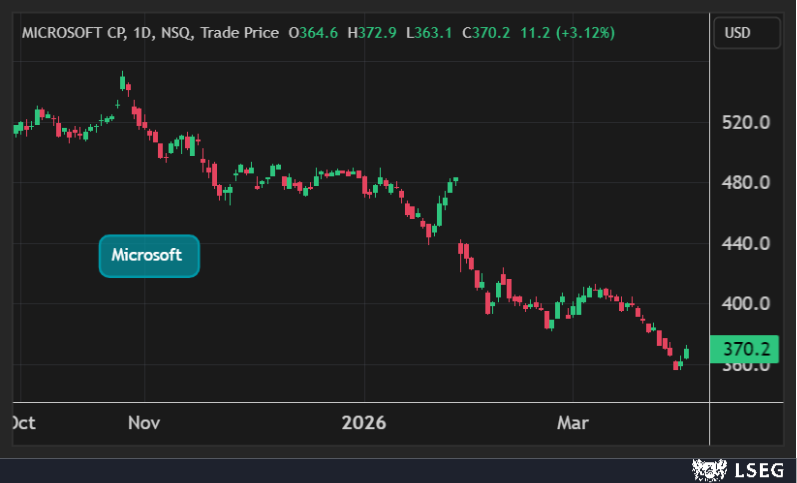
Task: Select the Nov marker on time axis
Action: pyautogui.click(x=145, y=423)
